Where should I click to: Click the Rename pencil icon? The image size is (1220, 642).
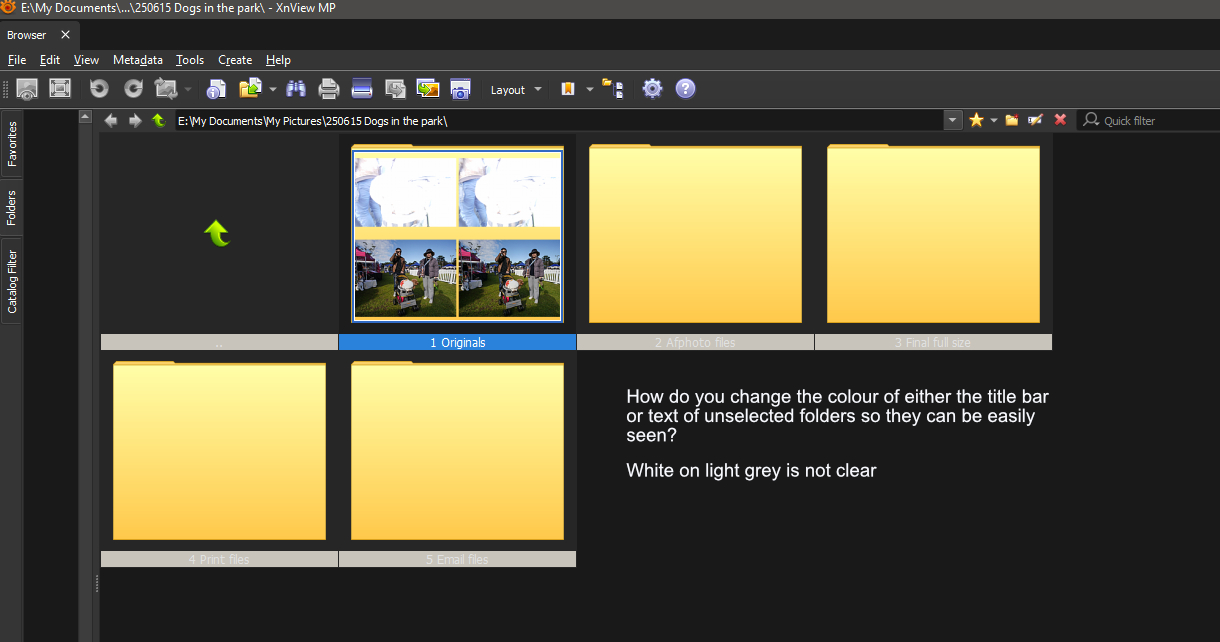pos(1036,120)
